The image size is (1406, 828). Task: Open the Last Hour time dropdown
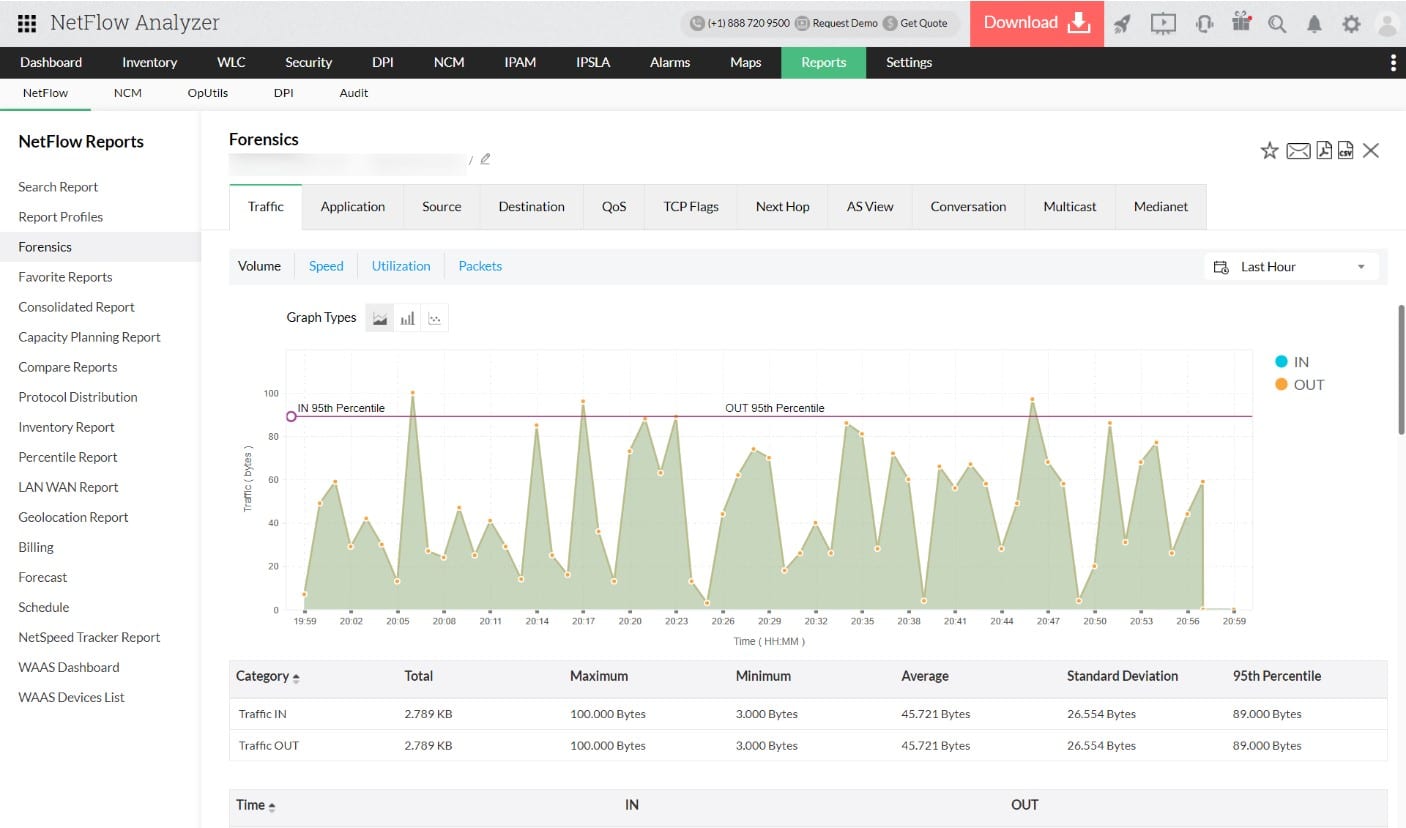click(x=1291, y=267)
